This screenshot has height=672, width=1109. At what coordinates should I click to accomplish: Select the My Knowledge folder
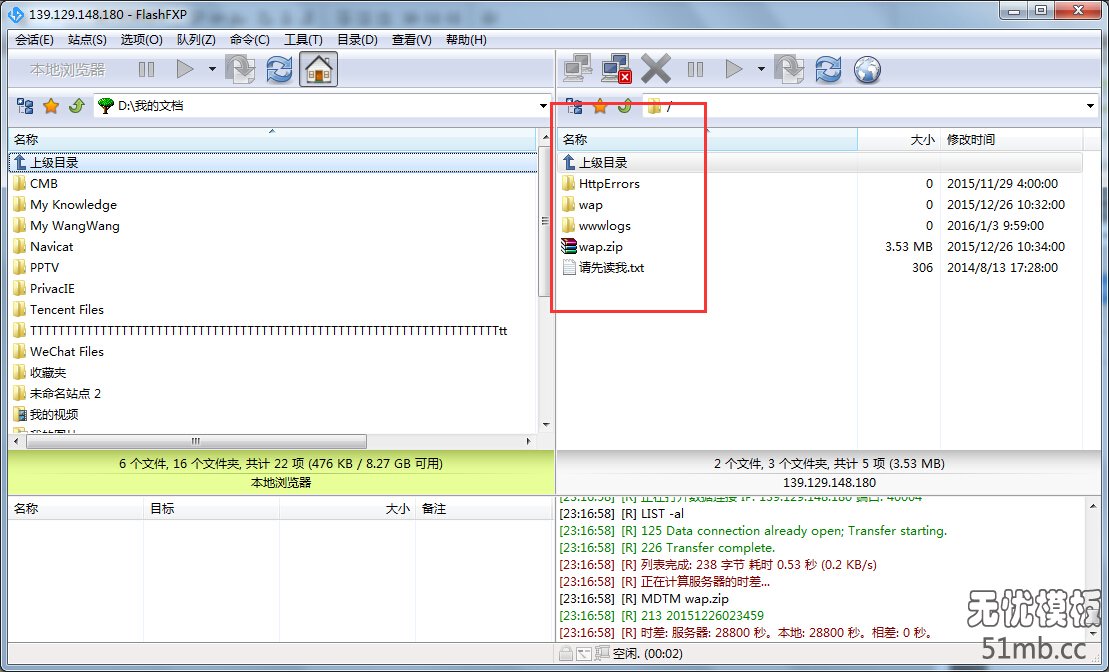coord(65,204)
